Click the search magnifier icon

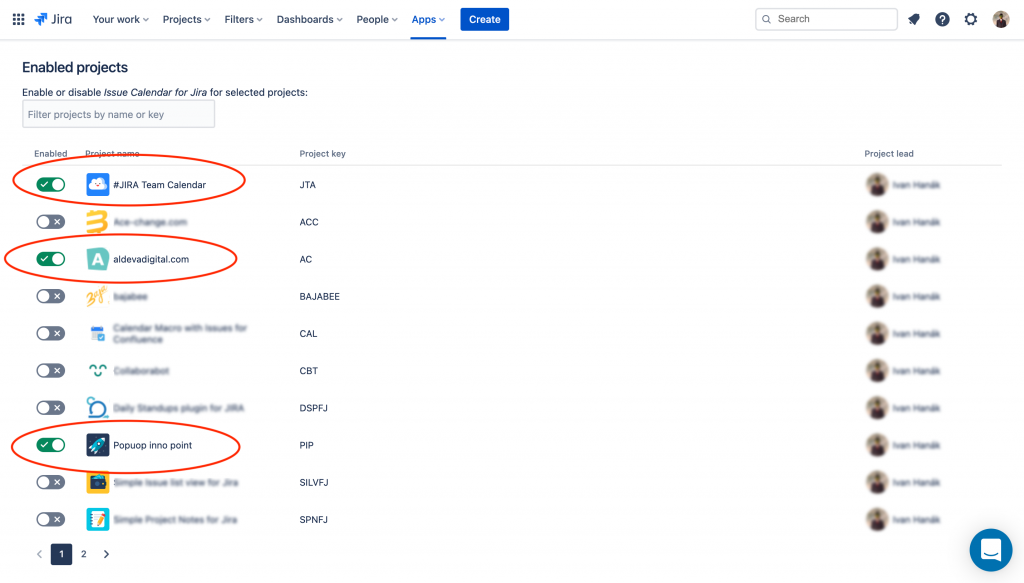pos(767,20)
